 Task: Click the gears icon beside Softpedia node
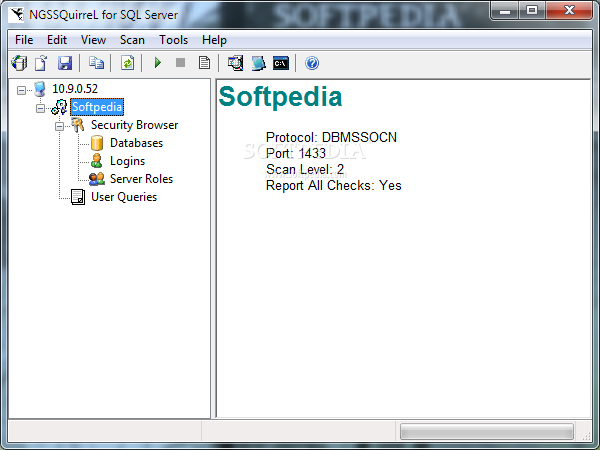[x=59, y=107]
